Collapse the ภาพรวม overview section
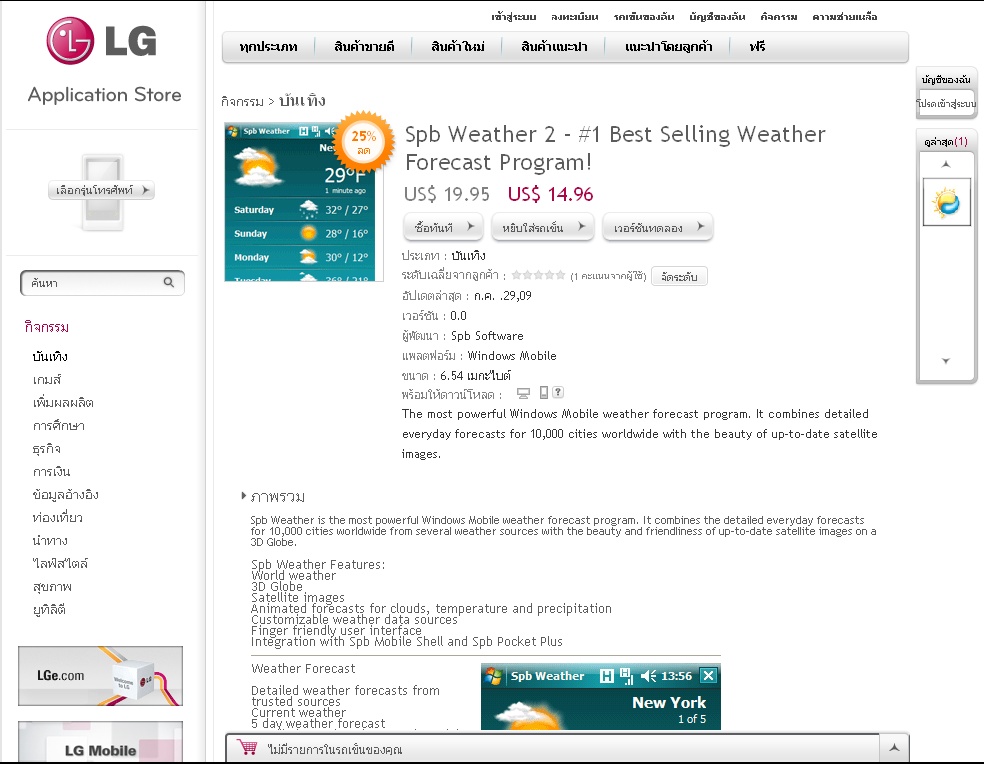Screen dimensions: 984x764 click(x=274, y=497)
